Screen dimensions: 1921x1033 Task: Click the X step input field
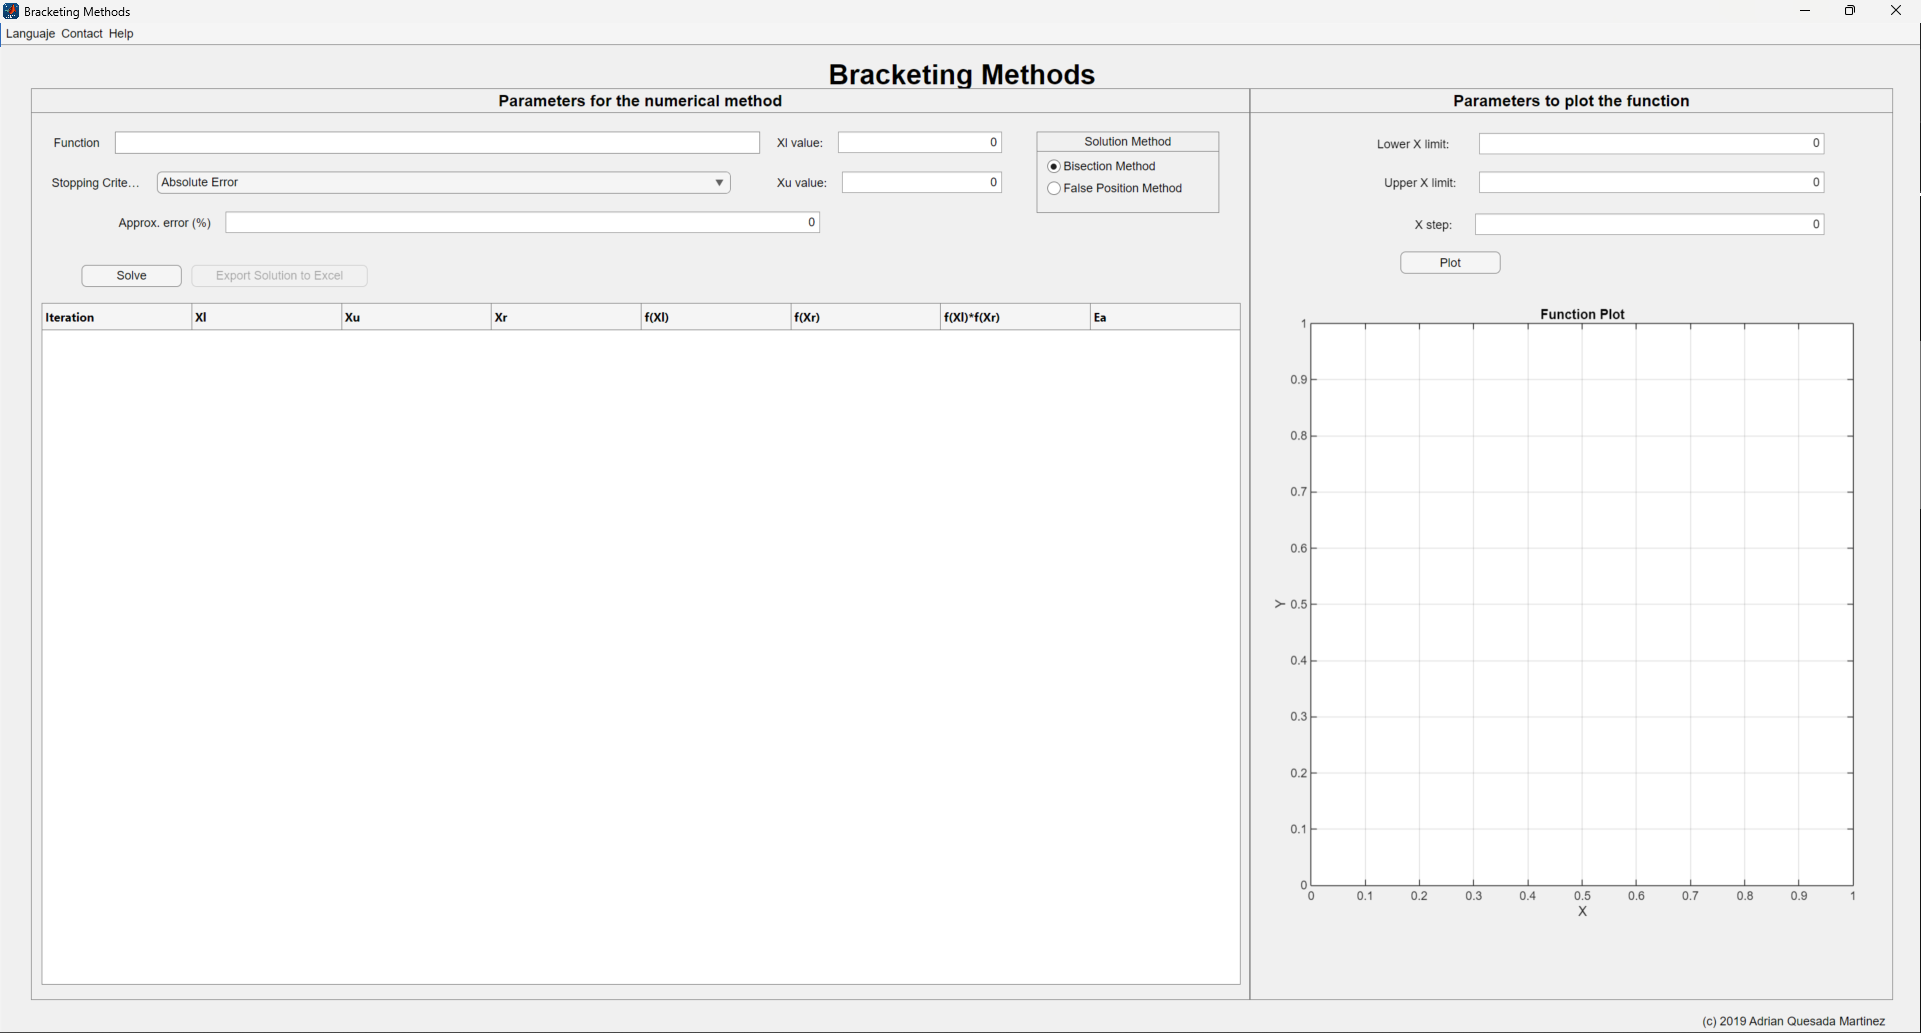pyautogui.click(x=1650, y=225)
